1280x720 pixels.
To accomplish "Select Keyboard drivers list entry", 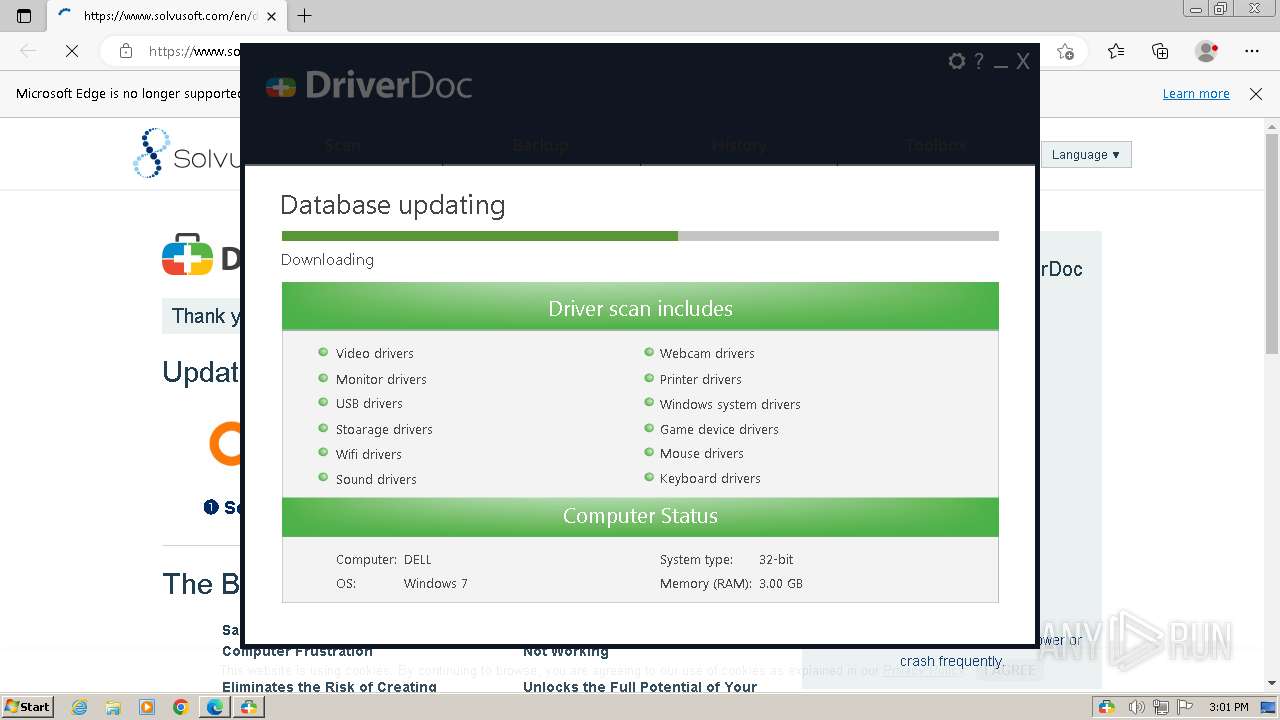I will click(x=710, y=478).
